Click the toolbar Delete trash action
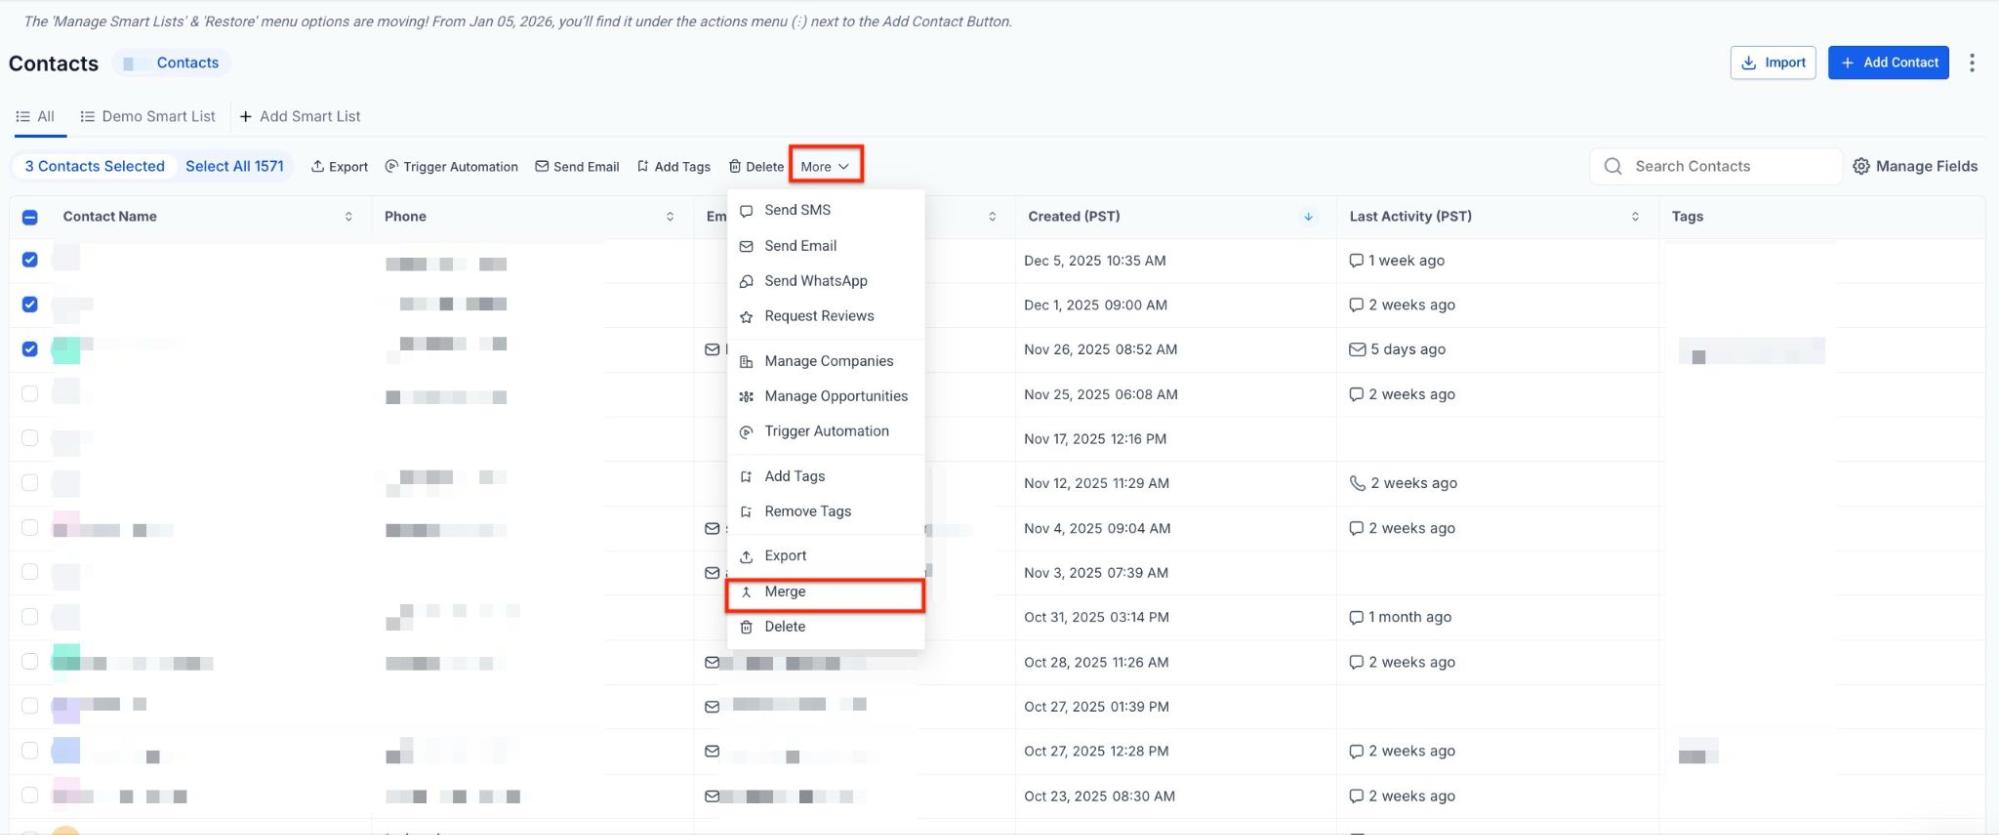The width and height of the screenshot is (1999, 835). (x=756, y=167)
